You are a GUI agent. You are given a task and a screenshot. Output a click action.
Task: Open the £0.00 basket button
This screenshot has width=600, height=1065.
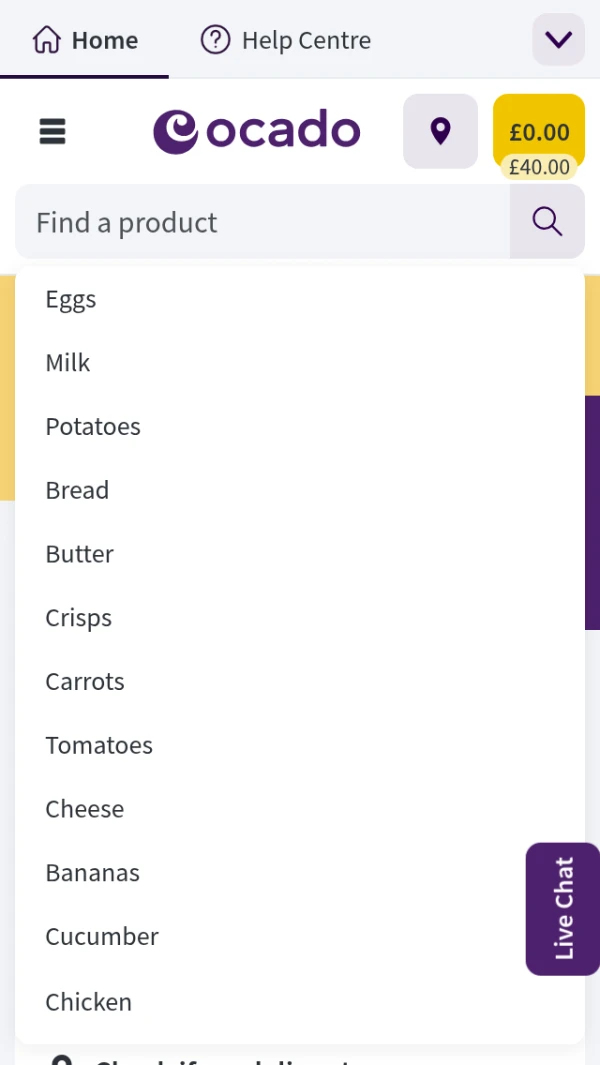point(538,131)
